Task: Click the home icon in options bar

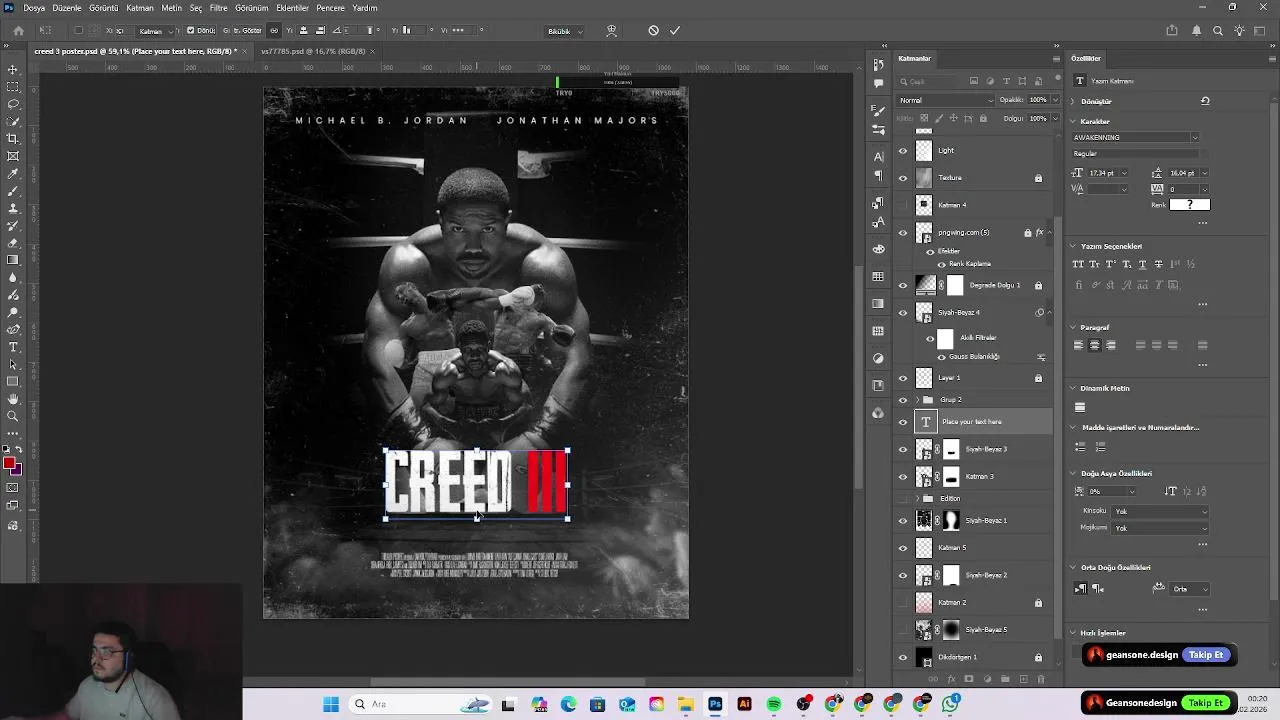Action: tap(18, 31)
